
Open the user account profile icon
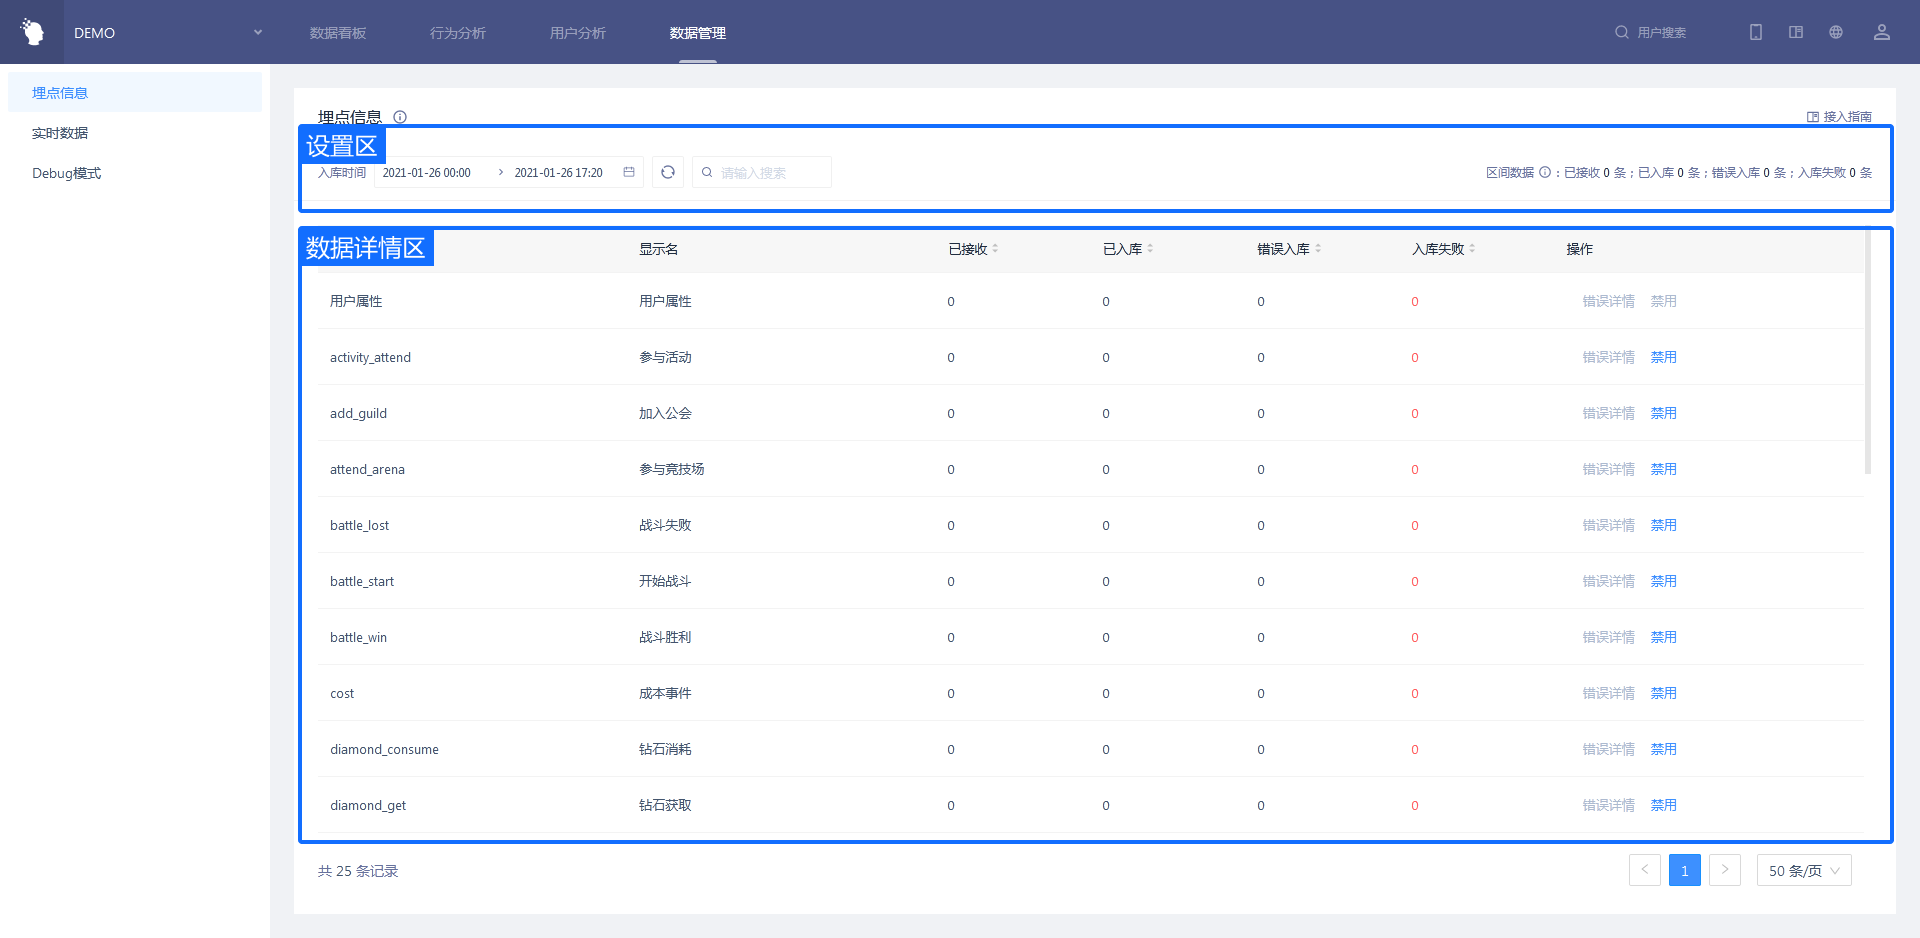click(1881, 32)
